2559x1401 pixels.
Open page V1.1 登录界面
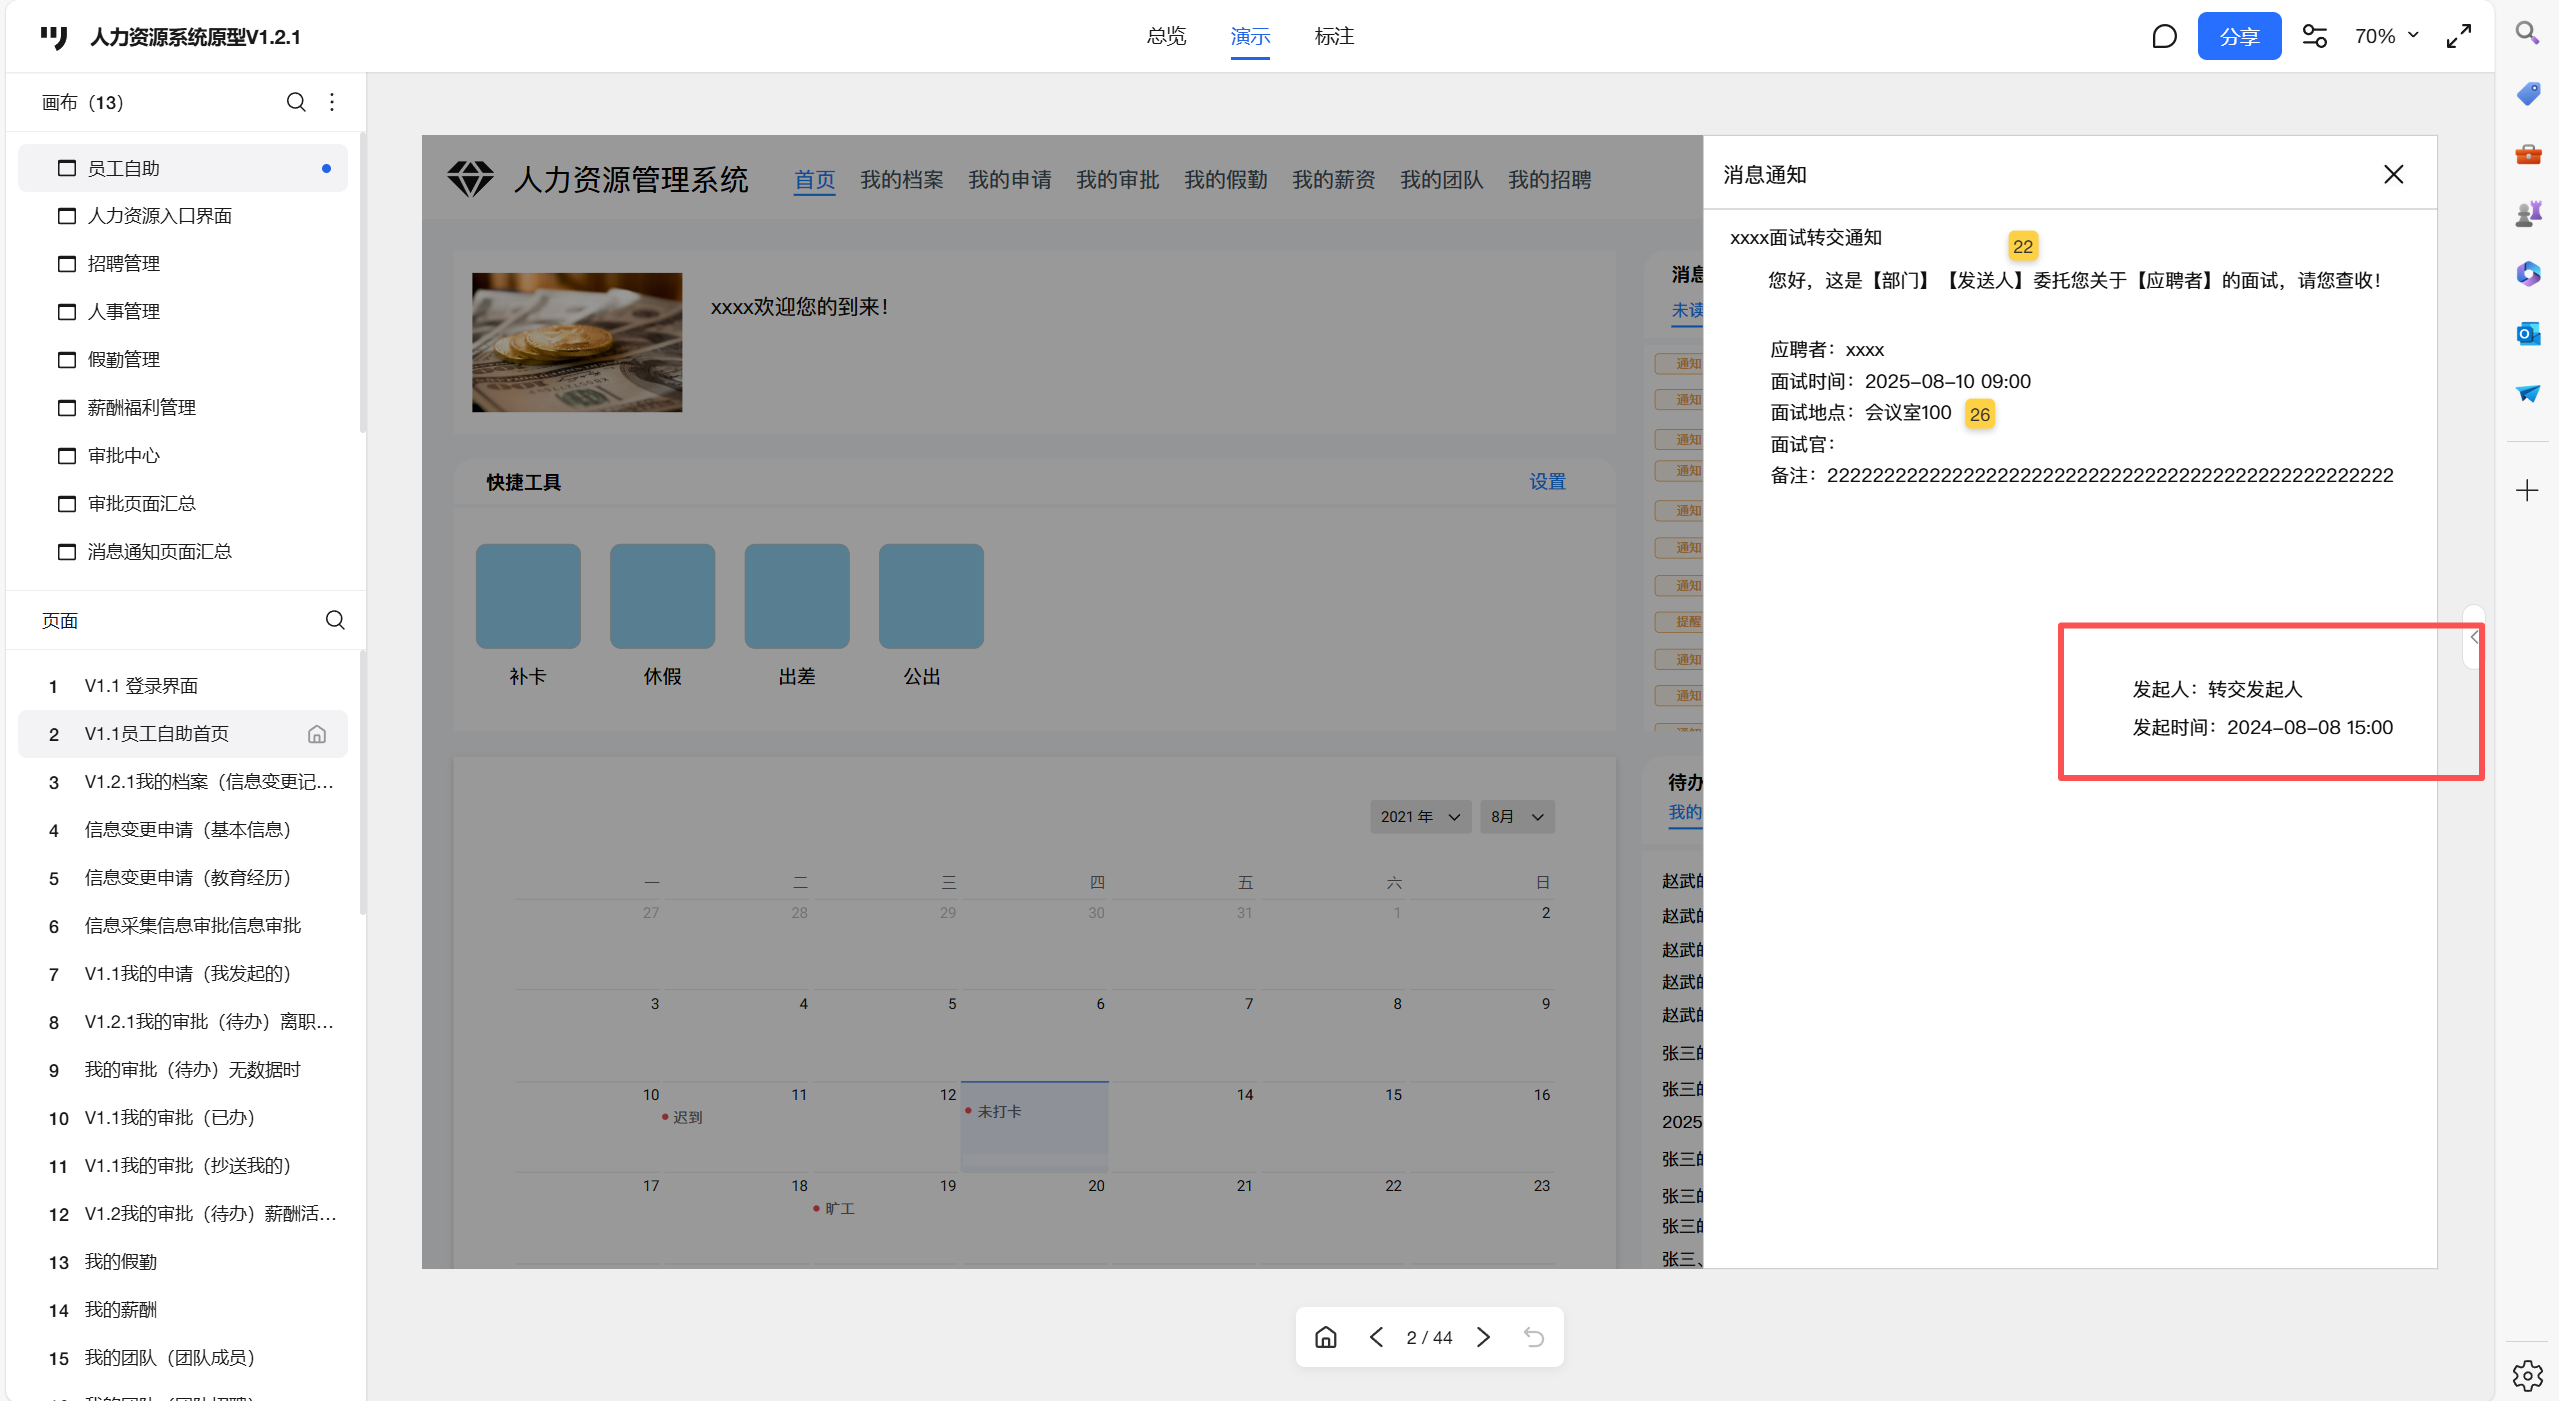[141, 686]
